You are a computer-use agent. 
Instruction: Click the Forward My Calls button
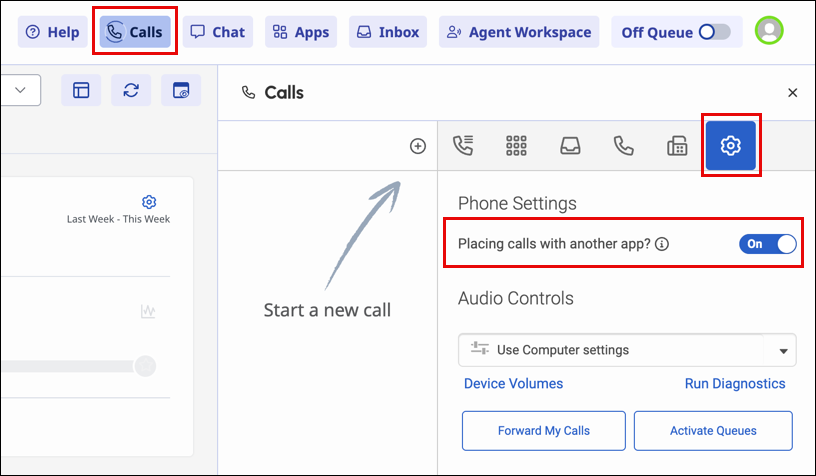point(543,431)
